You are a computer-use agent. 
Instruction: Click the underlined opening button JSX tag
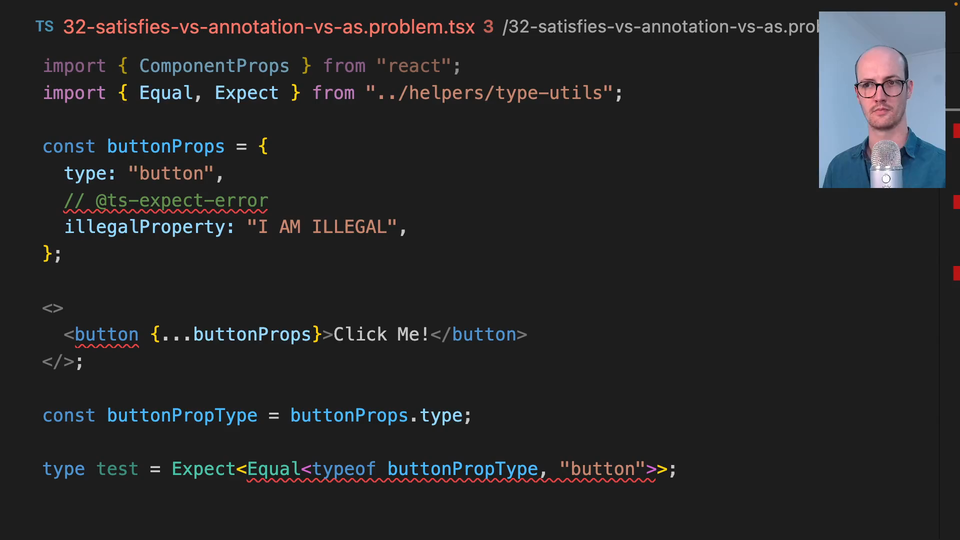pyautogui.click(x=106, y=334)
